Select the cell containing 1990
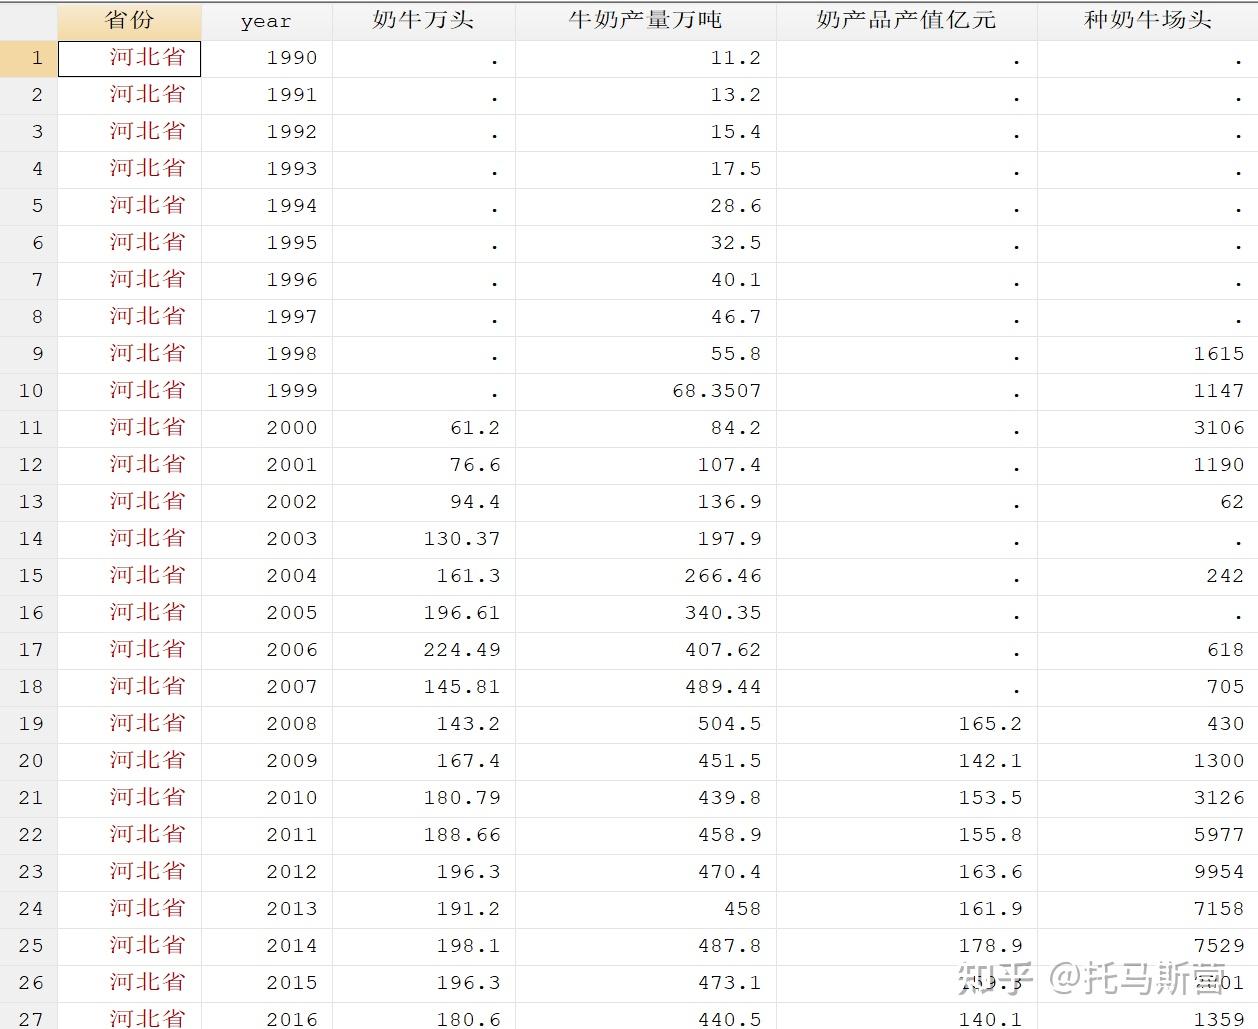Viewport: 1258px width, 1029px height. click(291, 58)
